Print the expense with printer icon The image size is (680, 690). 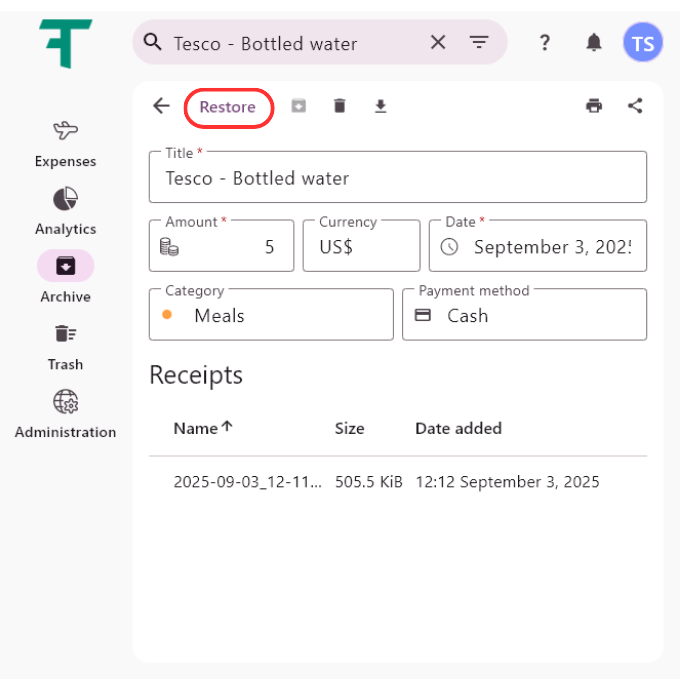[x=594, y=106]
